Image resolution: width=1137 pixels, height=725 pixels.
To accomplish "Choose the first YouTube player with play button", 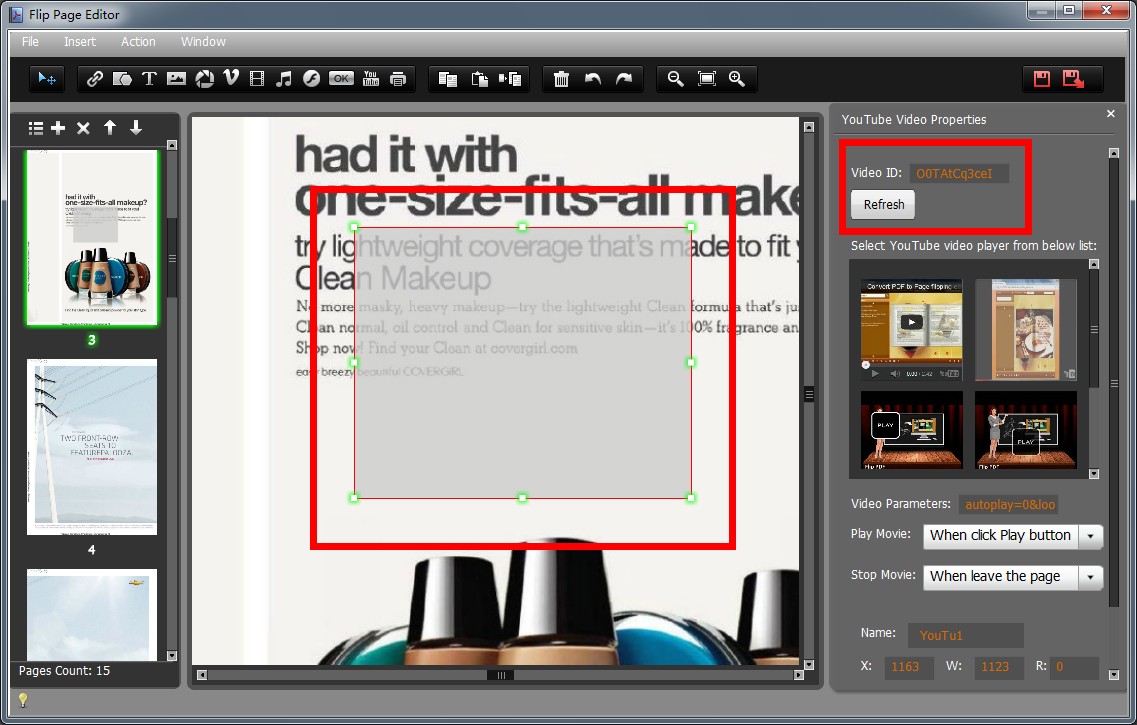I will coord(911,330).
